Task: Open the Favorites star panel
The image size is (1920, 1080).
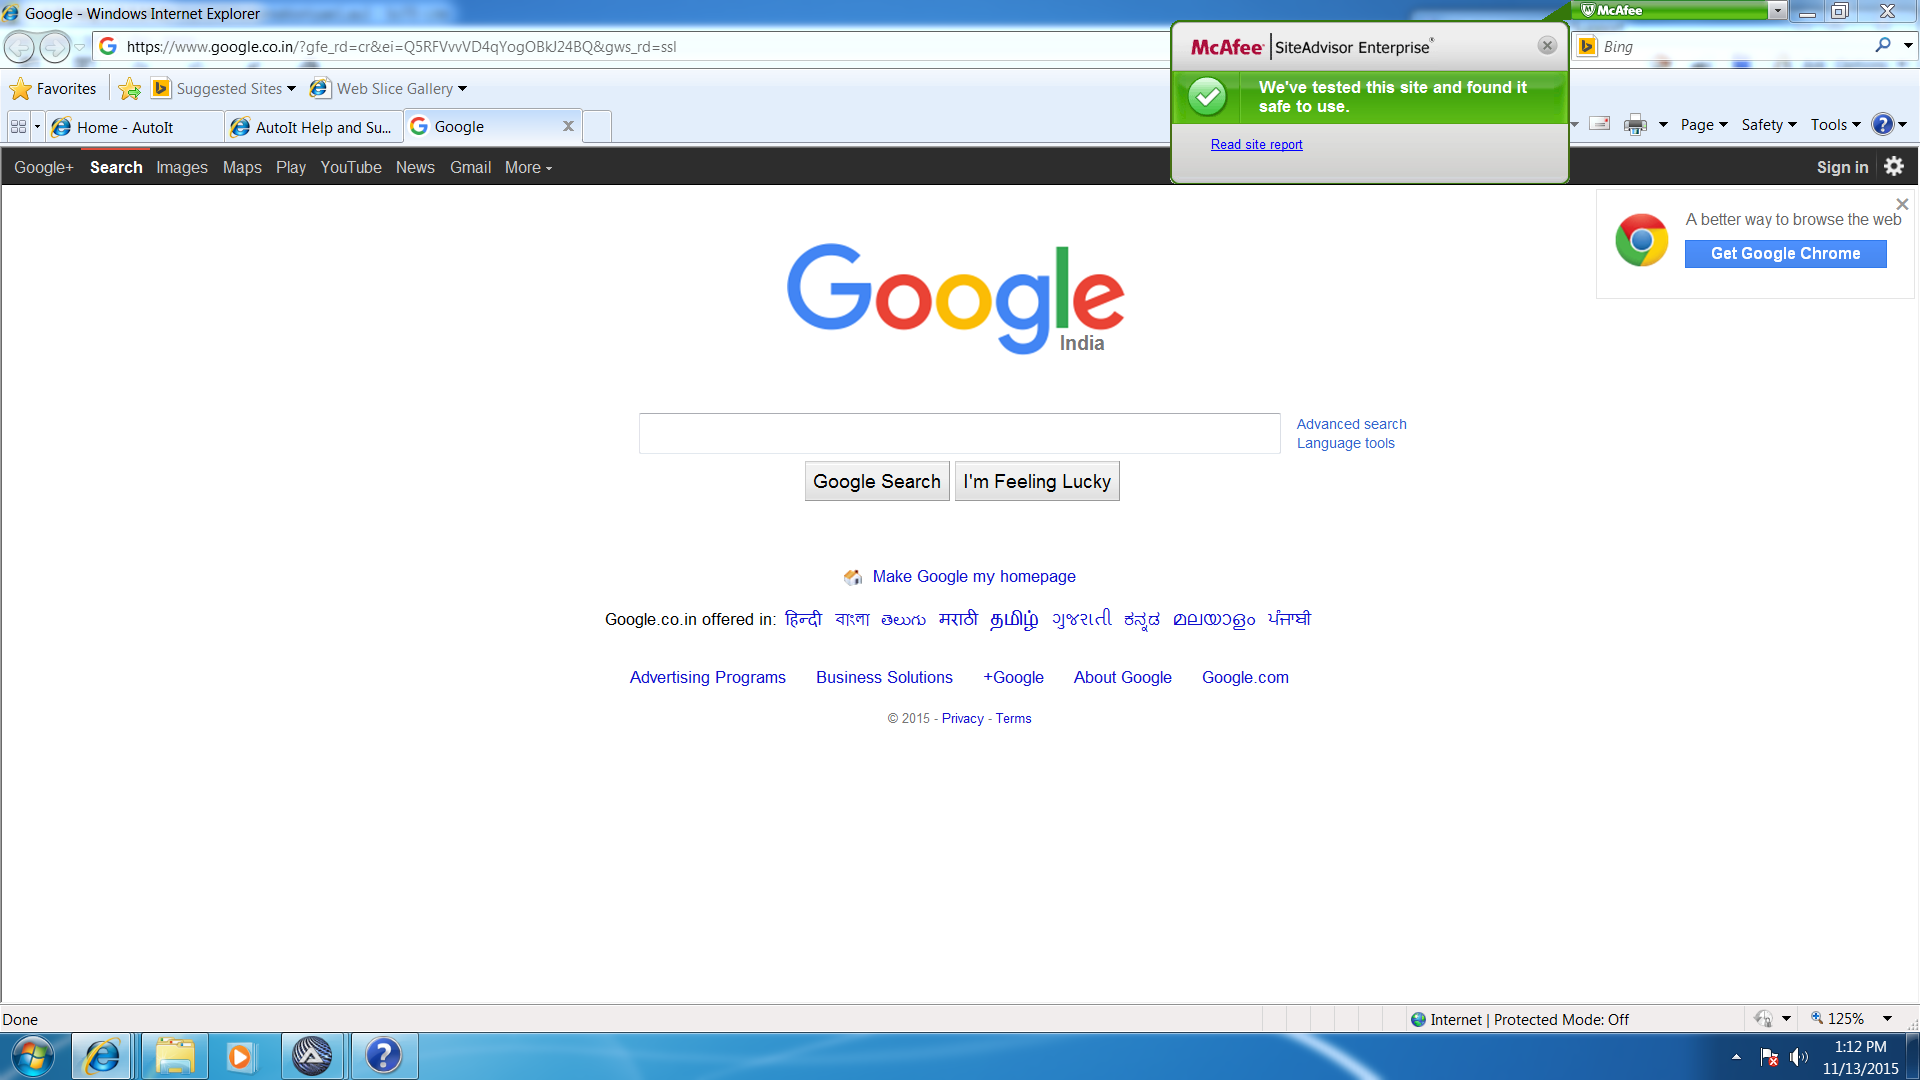Action: point(53,89)
